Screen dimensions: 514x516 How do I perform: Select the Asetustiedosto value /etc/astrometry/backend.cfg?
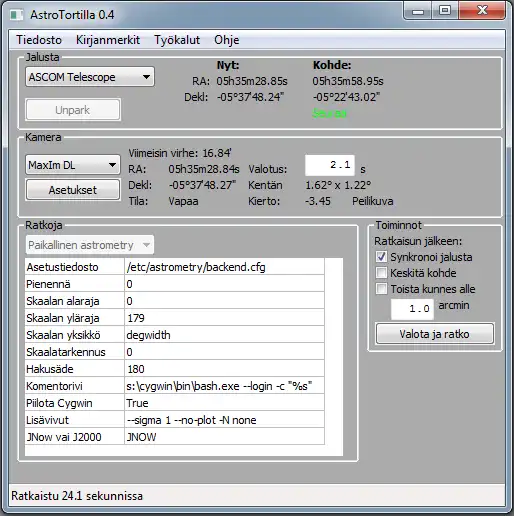click(x=224, y=267)
